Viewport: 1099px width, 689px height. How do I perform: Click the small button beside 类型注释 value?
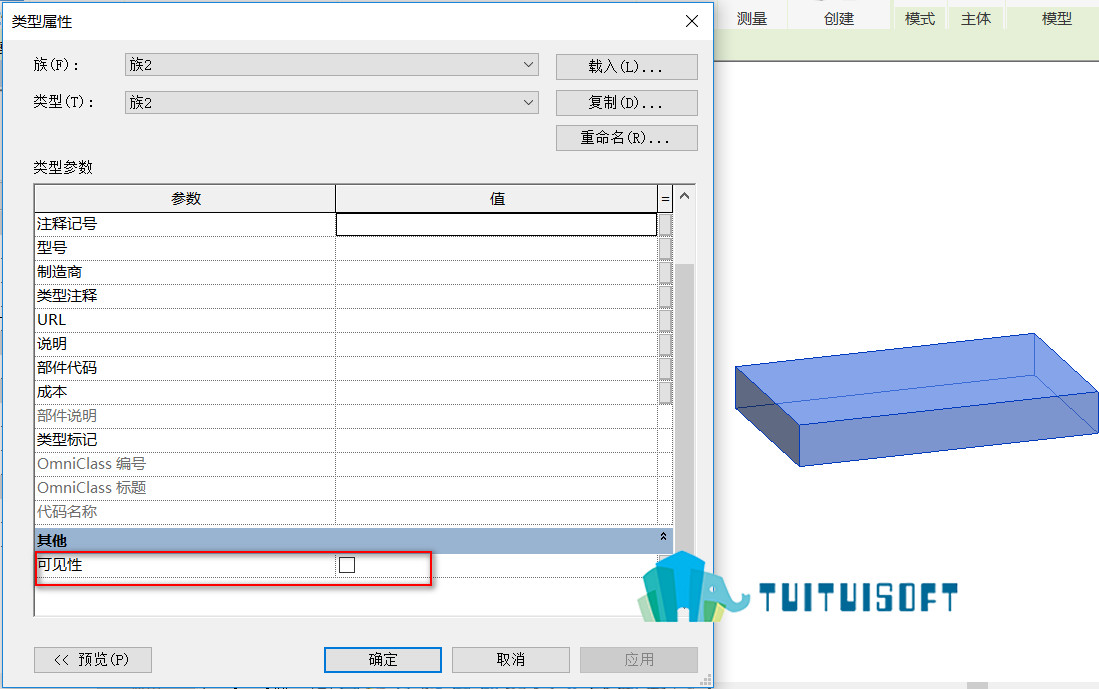665,296
